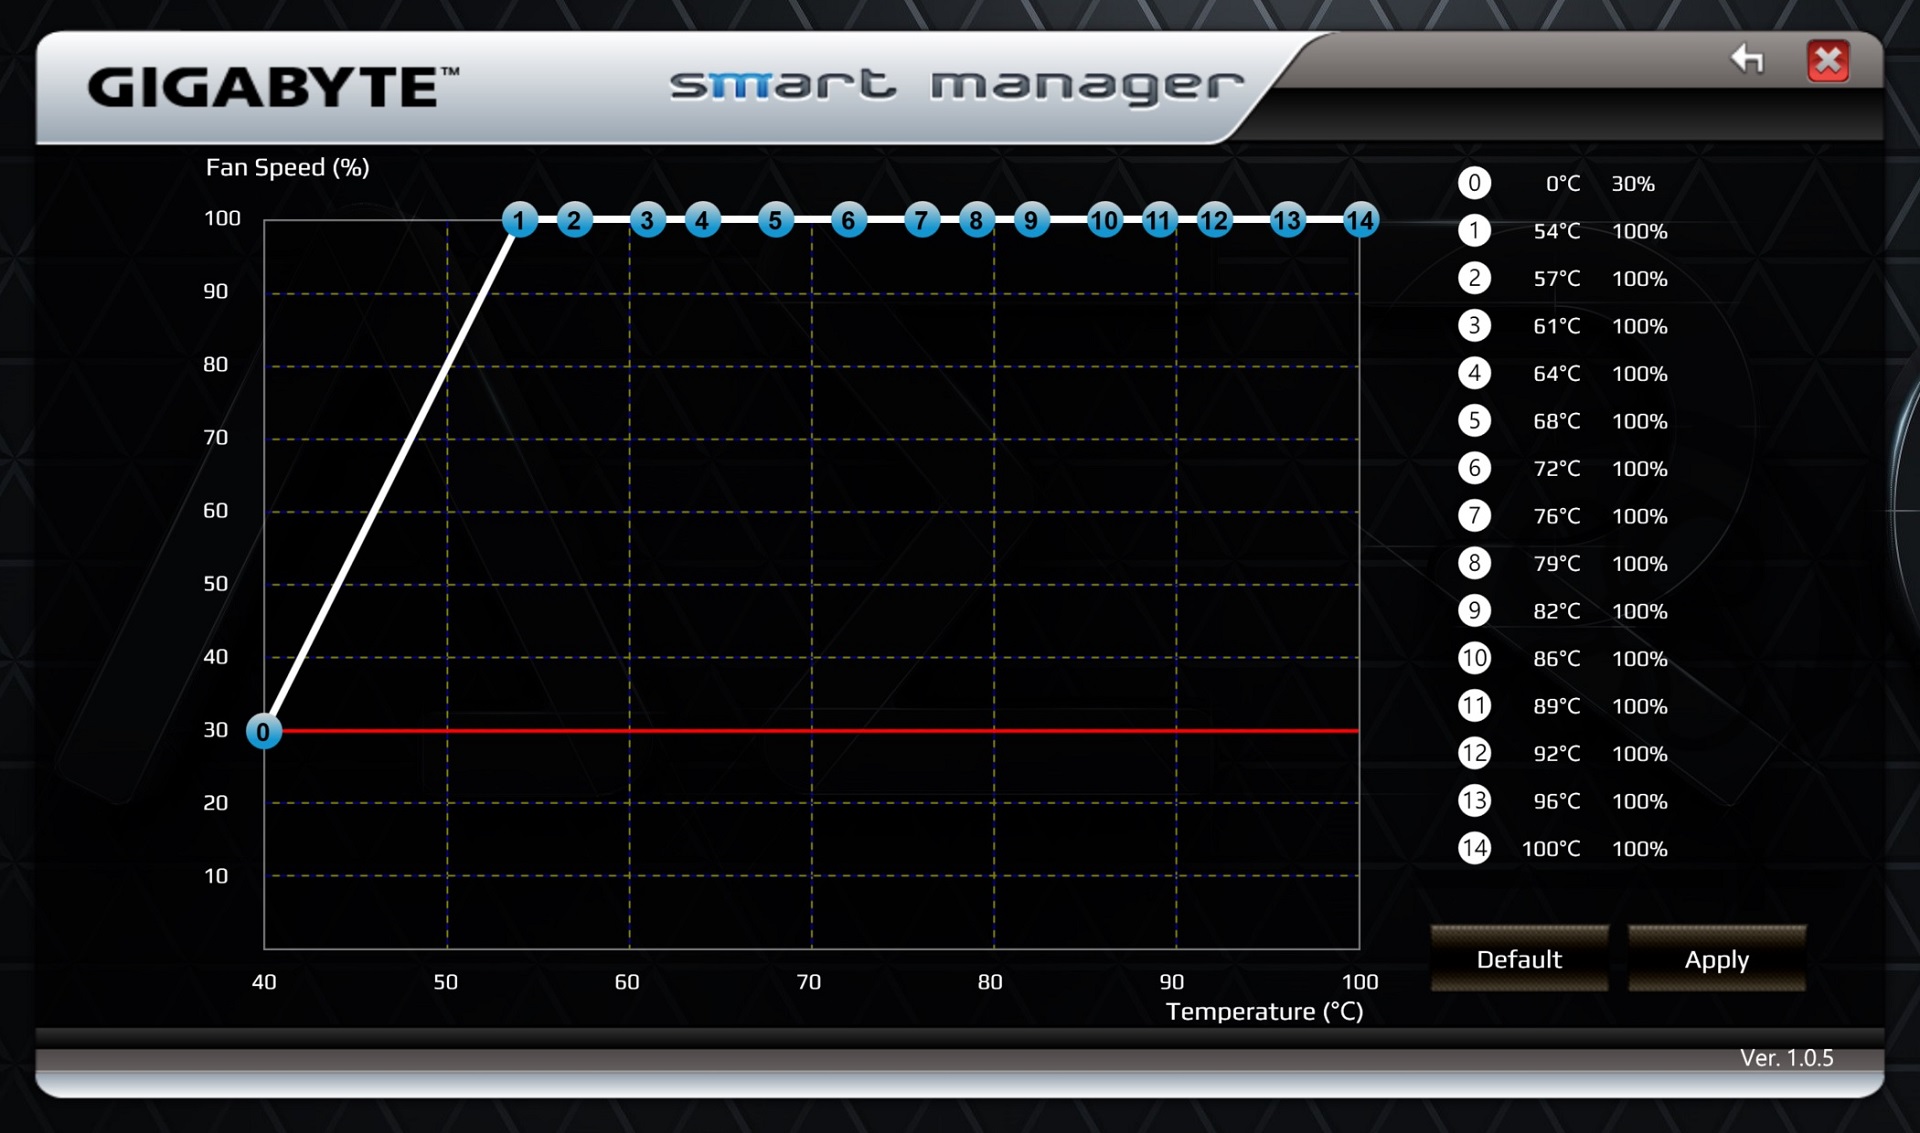Select fan curve point 2 on graph
Screen dimensions: 1920x1133
click(574, 220)
